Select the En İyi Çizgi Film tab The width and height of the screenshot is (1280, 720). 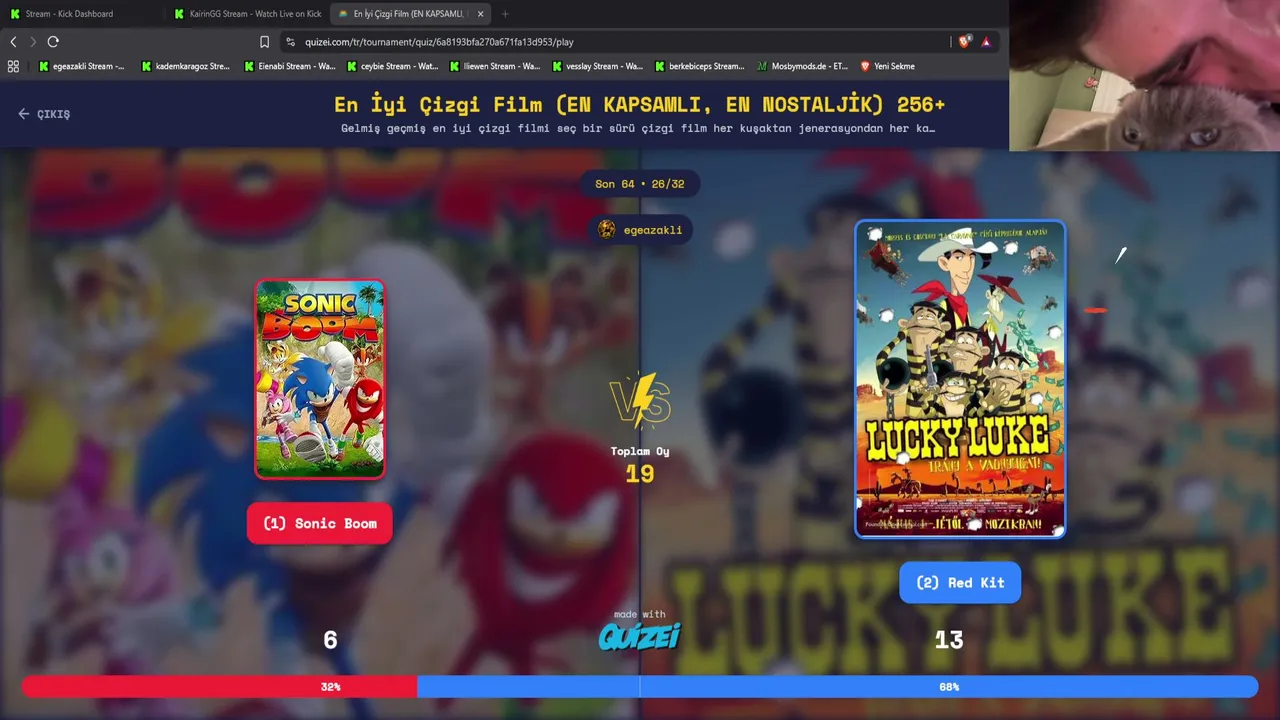pyautogui.click(x=409, y=14)
